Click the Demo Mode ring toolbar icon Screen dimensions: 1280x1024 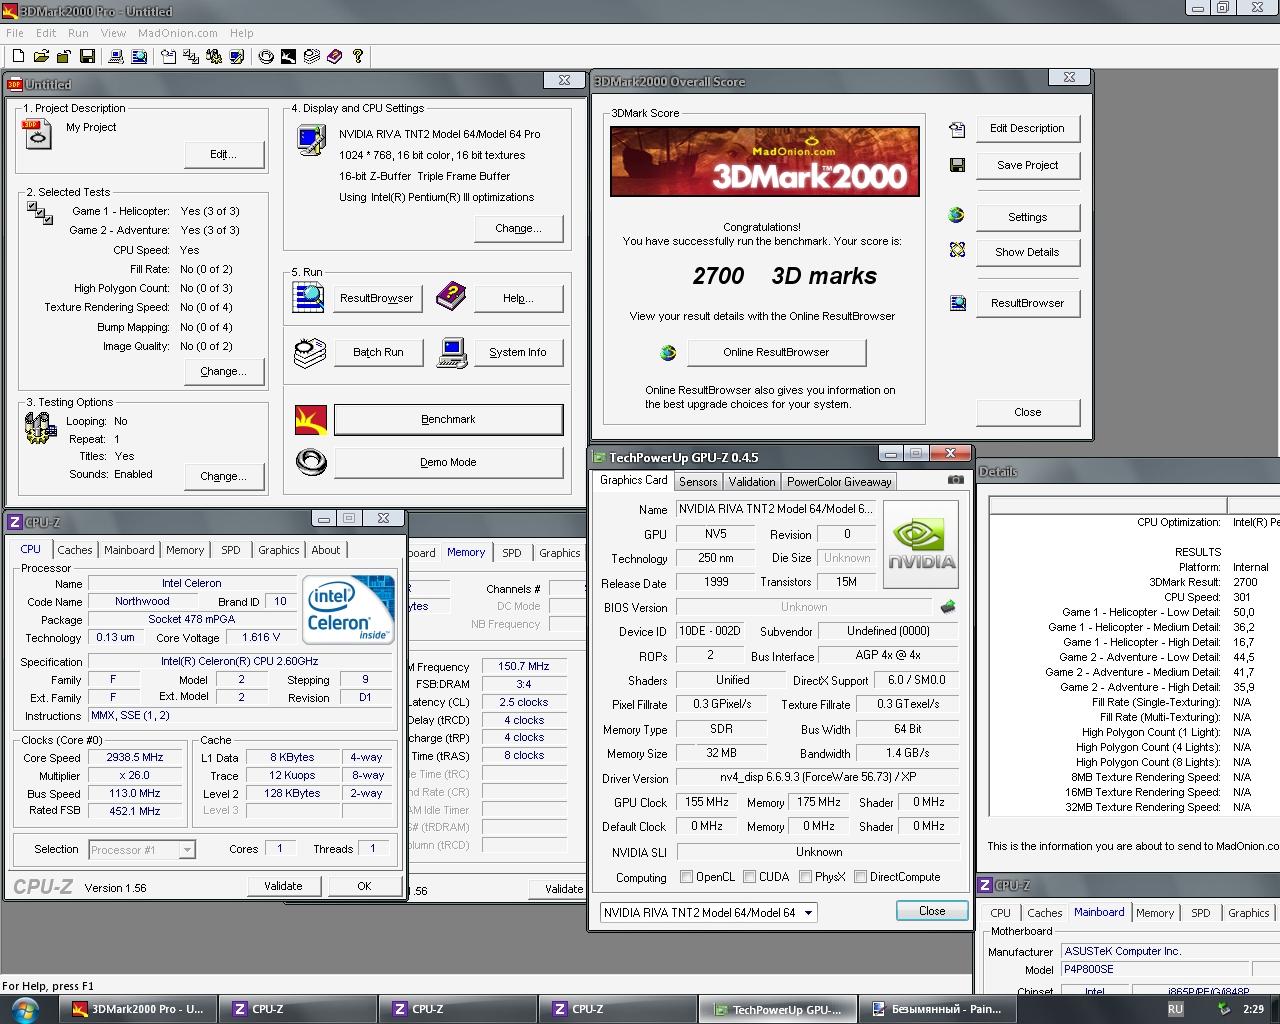(x=266, y=57)
